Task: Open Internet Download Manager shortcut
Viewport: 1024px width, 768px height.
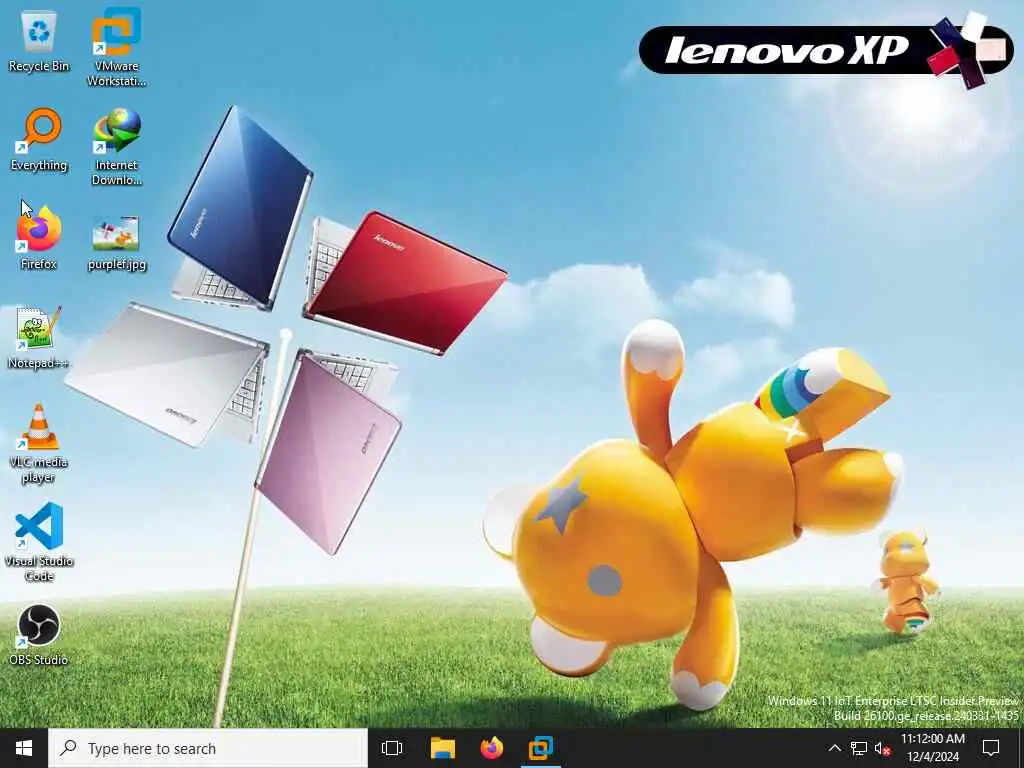Action: (116, 146)
